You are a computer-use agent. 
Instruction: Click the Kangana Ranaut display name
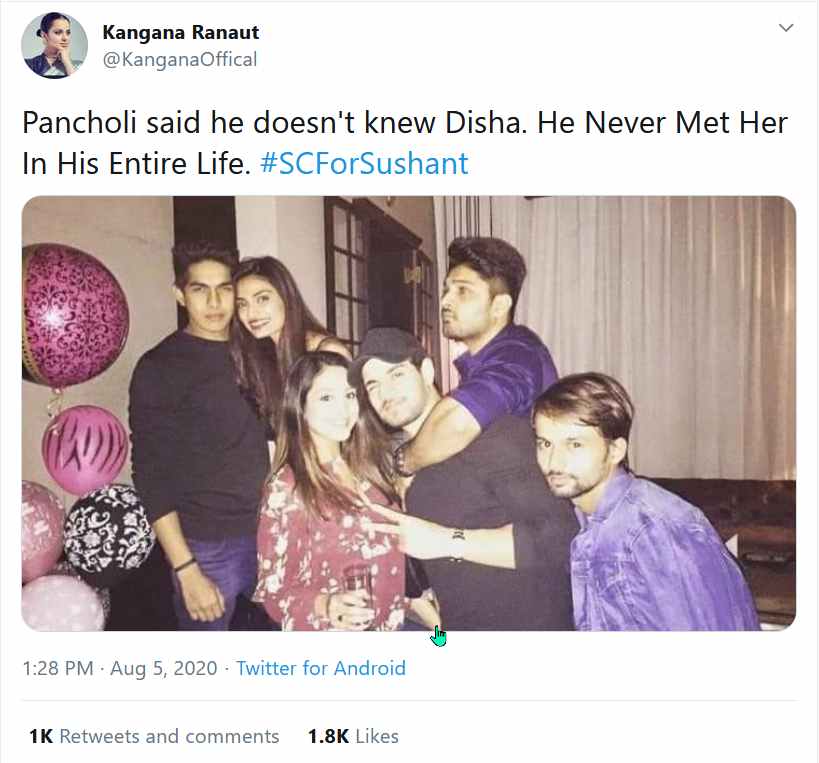pos(181,32)
